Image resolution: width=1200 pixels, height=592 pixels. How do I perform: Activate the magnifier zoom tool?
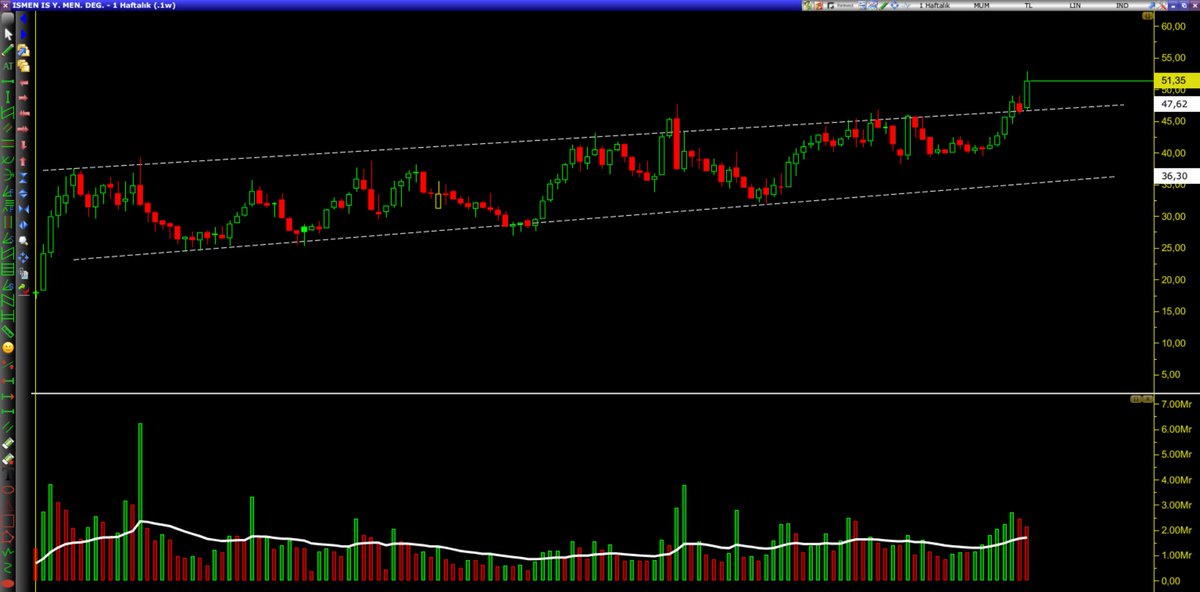click(23, 240)
